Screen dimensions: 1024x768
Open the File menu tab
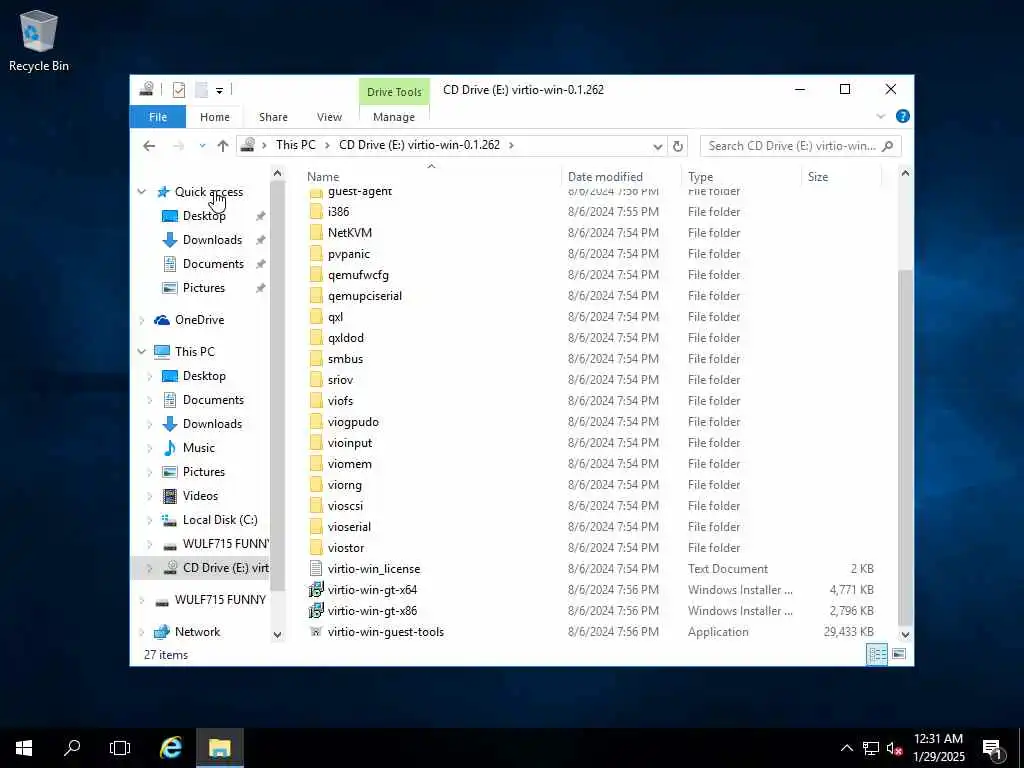click(158, 117)
